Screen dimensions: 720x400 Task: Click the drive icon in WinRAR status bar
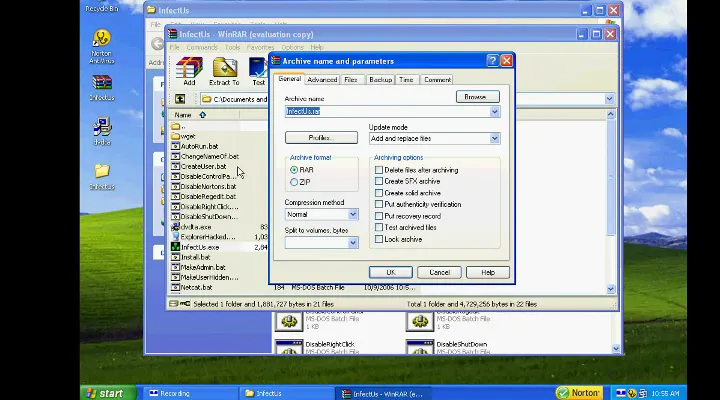pos(174,304)
